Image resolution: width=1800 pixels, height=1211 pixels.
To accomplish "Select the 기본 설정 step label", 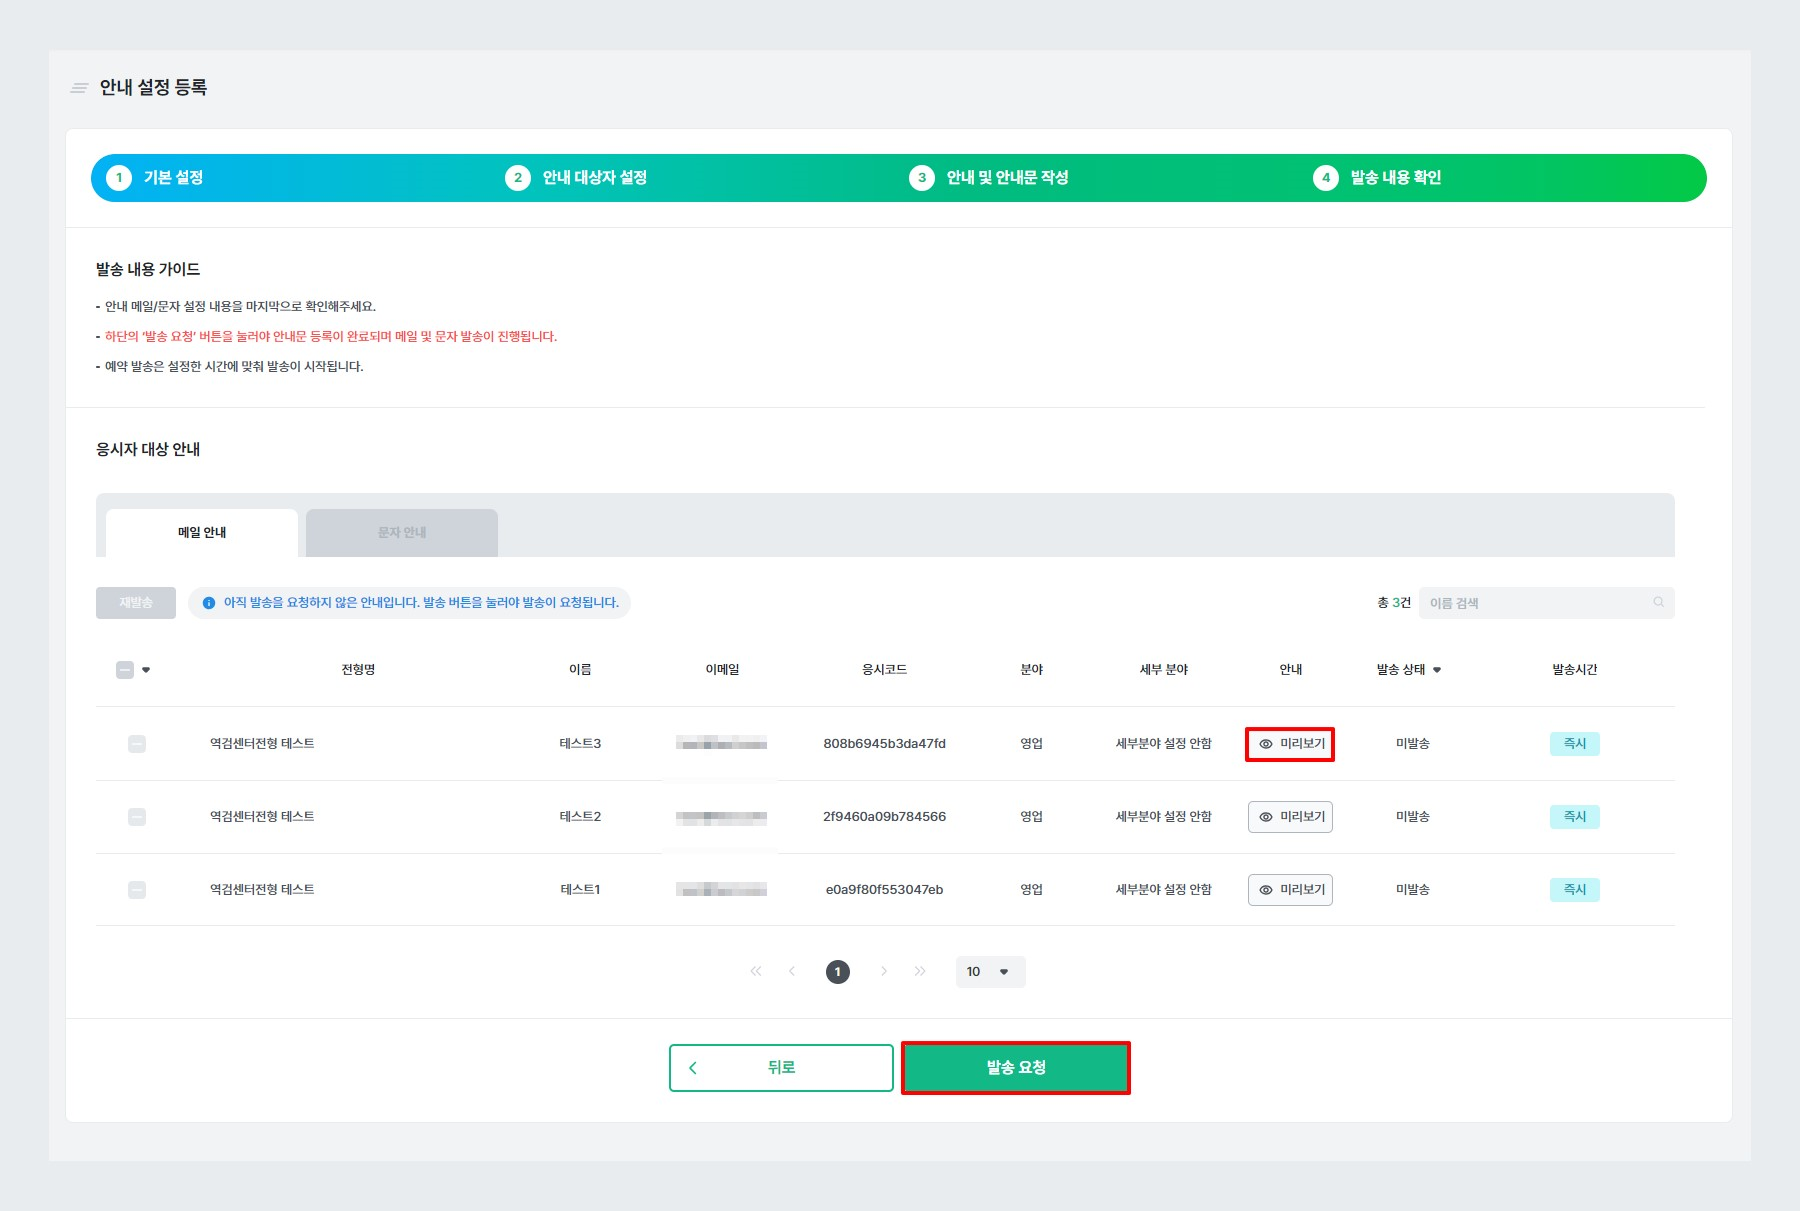I will click(x=174, y=178).
